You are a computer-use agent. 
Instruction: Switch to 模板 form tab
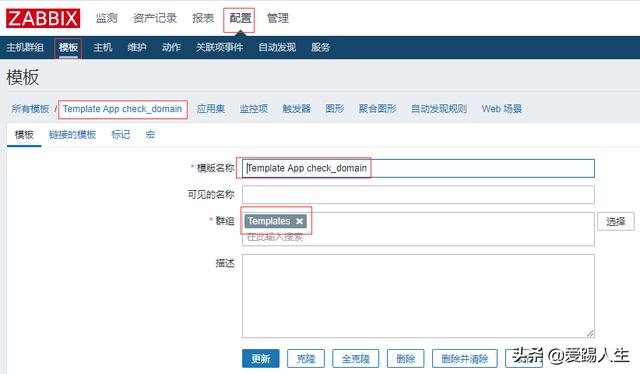(24, 135)
